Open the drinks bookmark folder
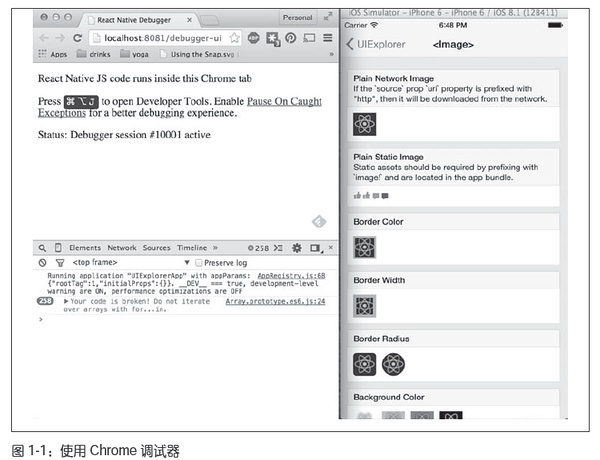The width and height of the screenshot is (600, 460). [93, 54]
